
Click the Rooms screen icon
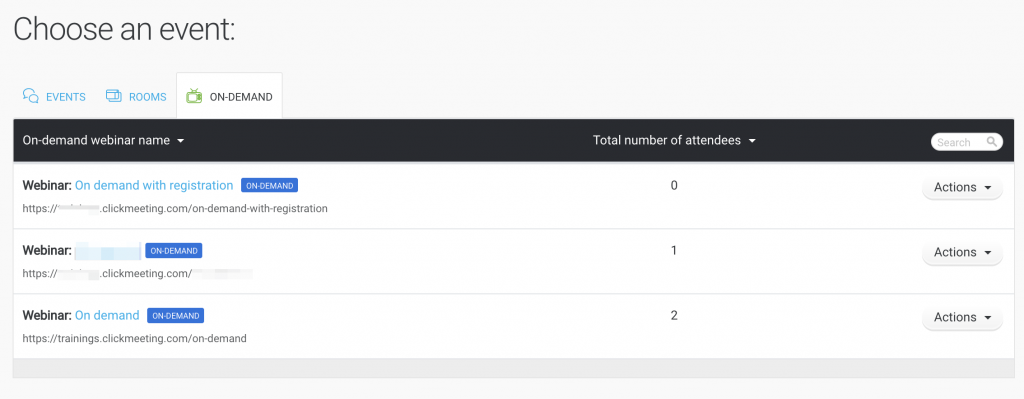(114, 96)
